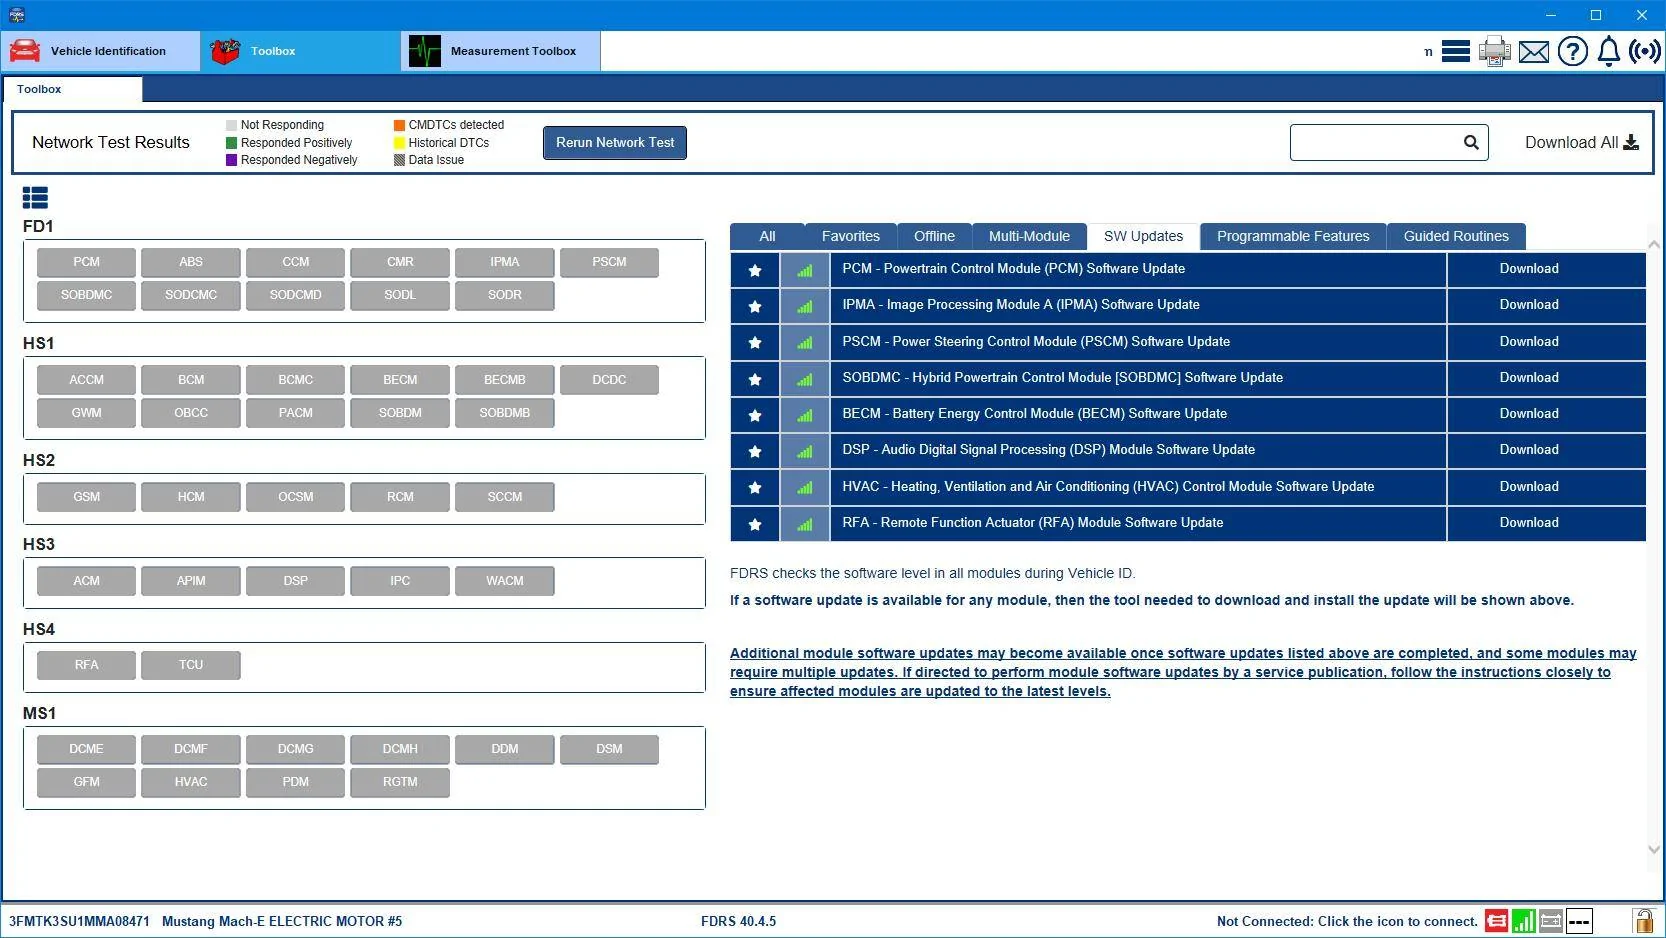Click signal bars icon in PCM row
This screenshot has height=938, width=1666.
click(x=805, y=269)
